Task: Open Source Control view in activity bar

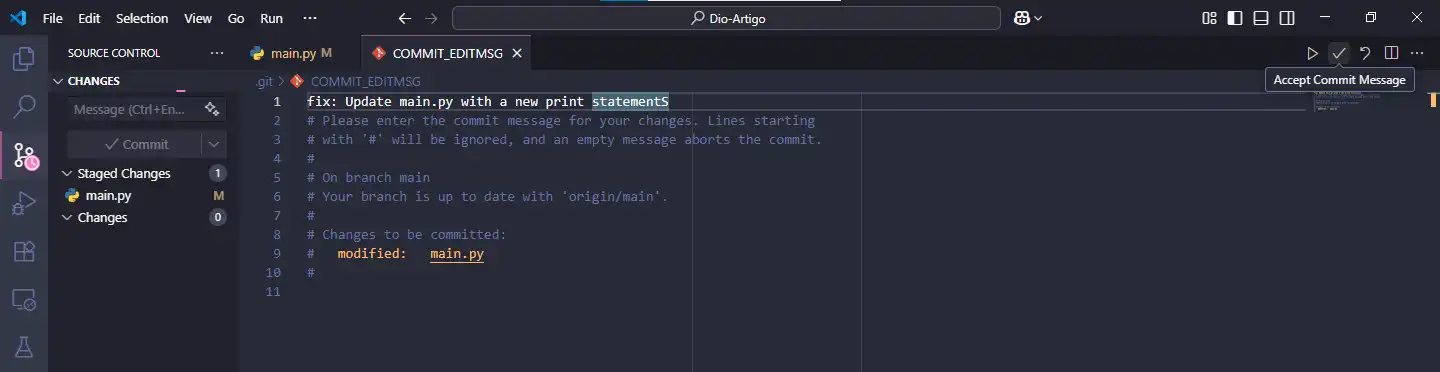Action: coord(24,155)
